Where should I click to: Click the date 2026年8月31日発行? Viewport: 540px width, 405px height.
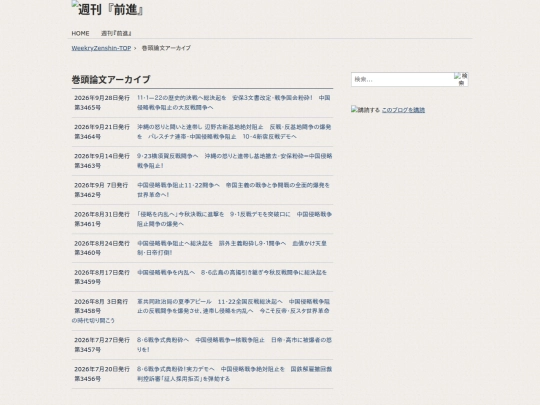click(102, 214)
